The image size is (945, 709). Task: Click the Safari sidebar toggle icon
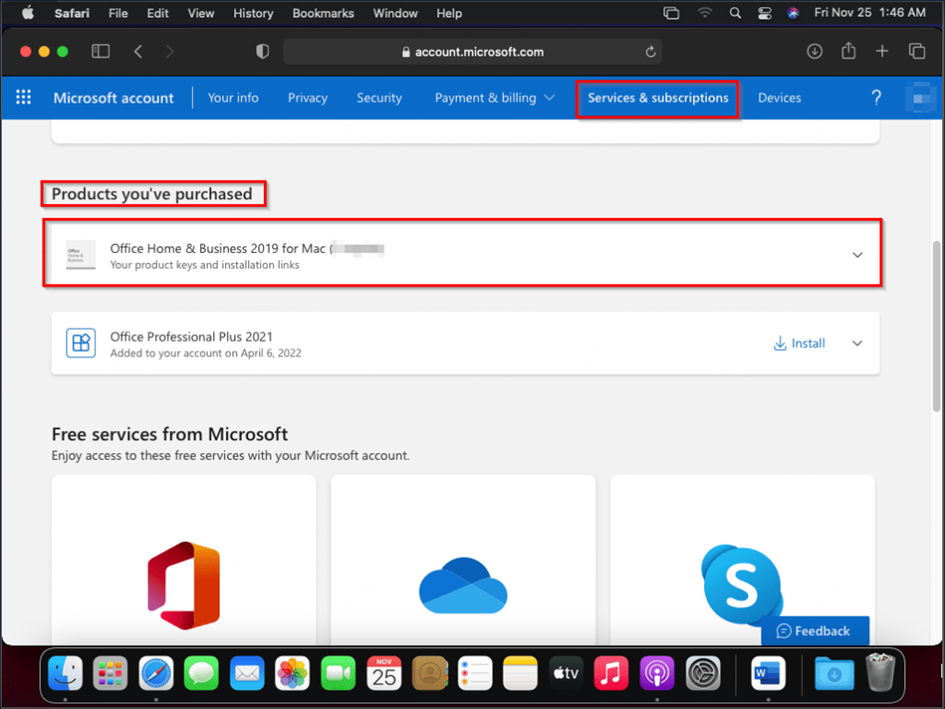click(101, 51)
